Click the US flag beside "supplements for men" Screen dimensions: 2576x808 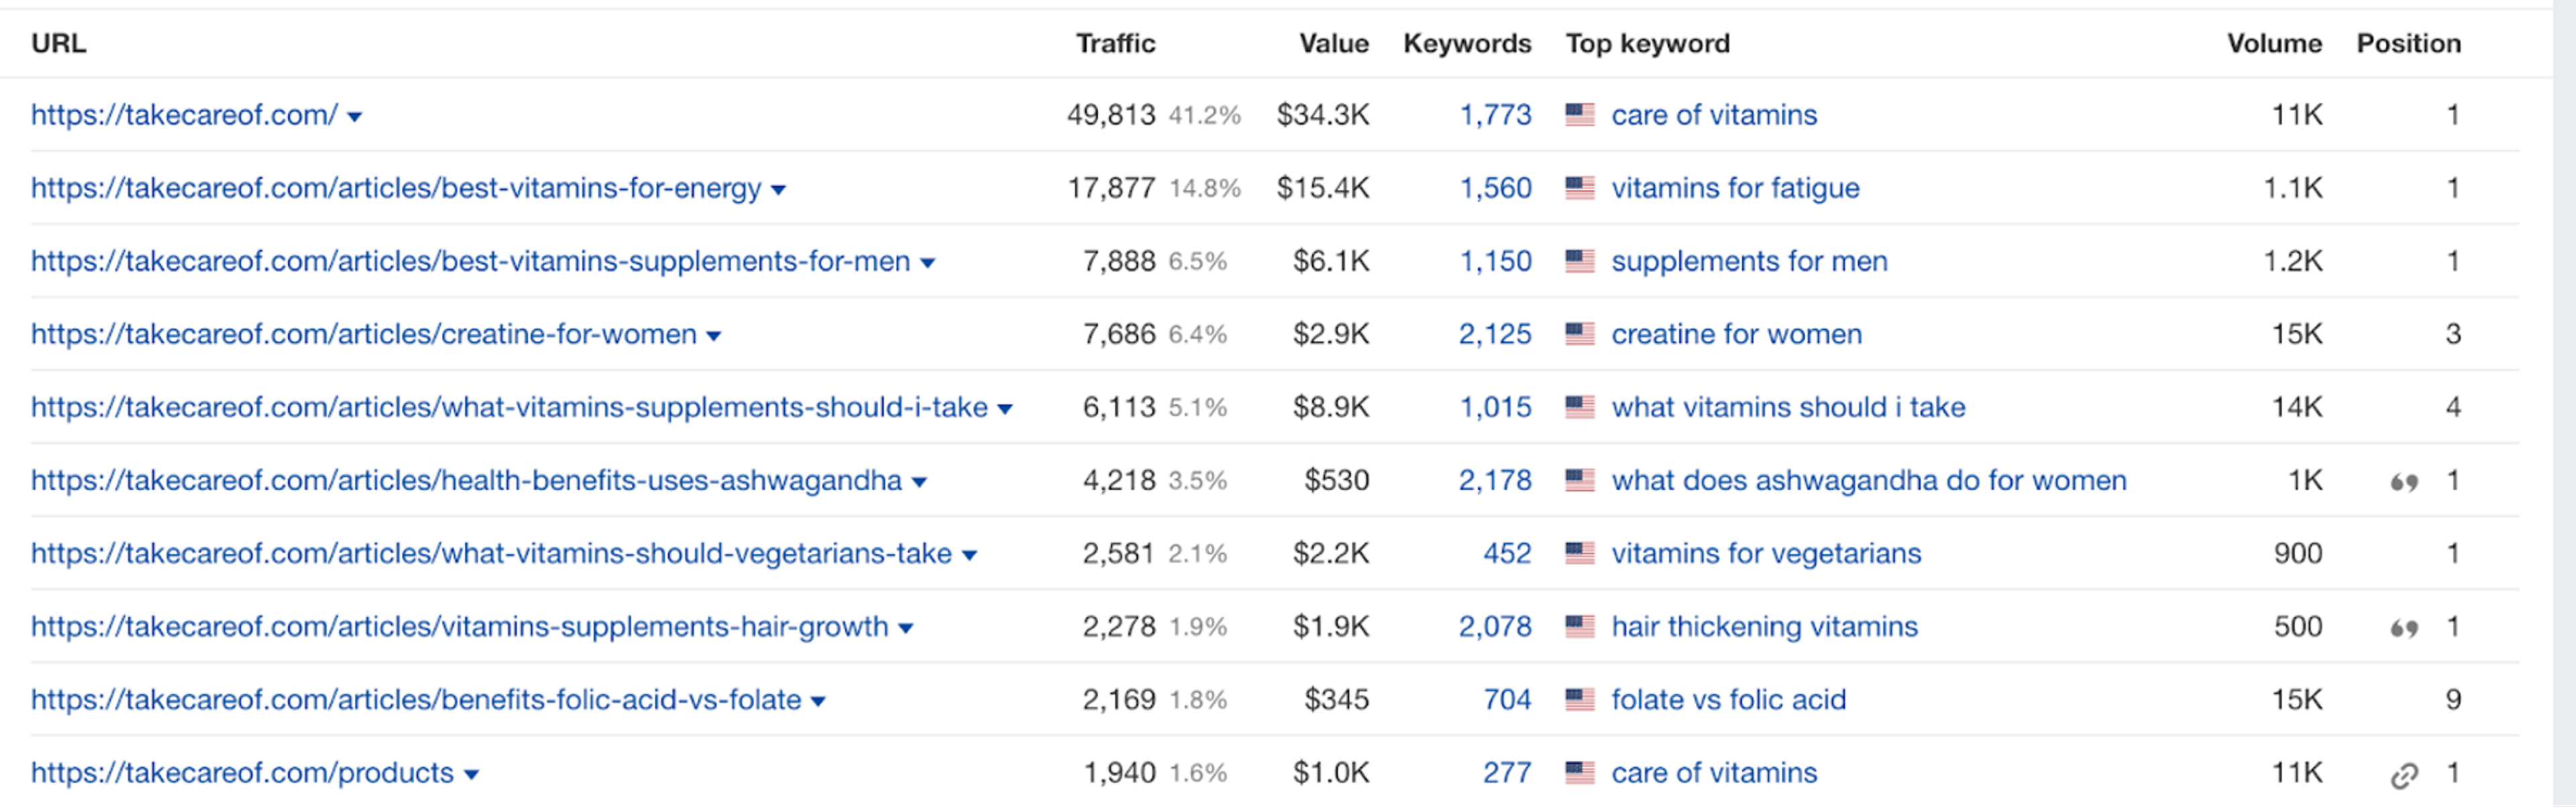coord(1581,261)
